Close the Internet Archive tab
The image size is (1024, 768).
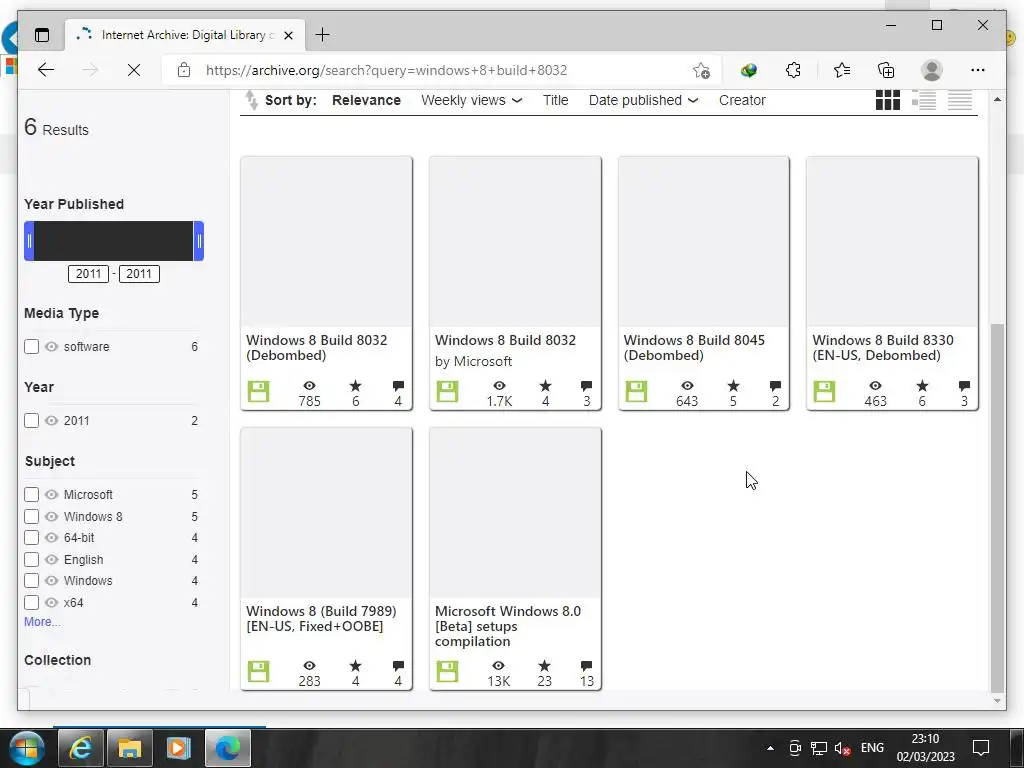click(289, 35)
